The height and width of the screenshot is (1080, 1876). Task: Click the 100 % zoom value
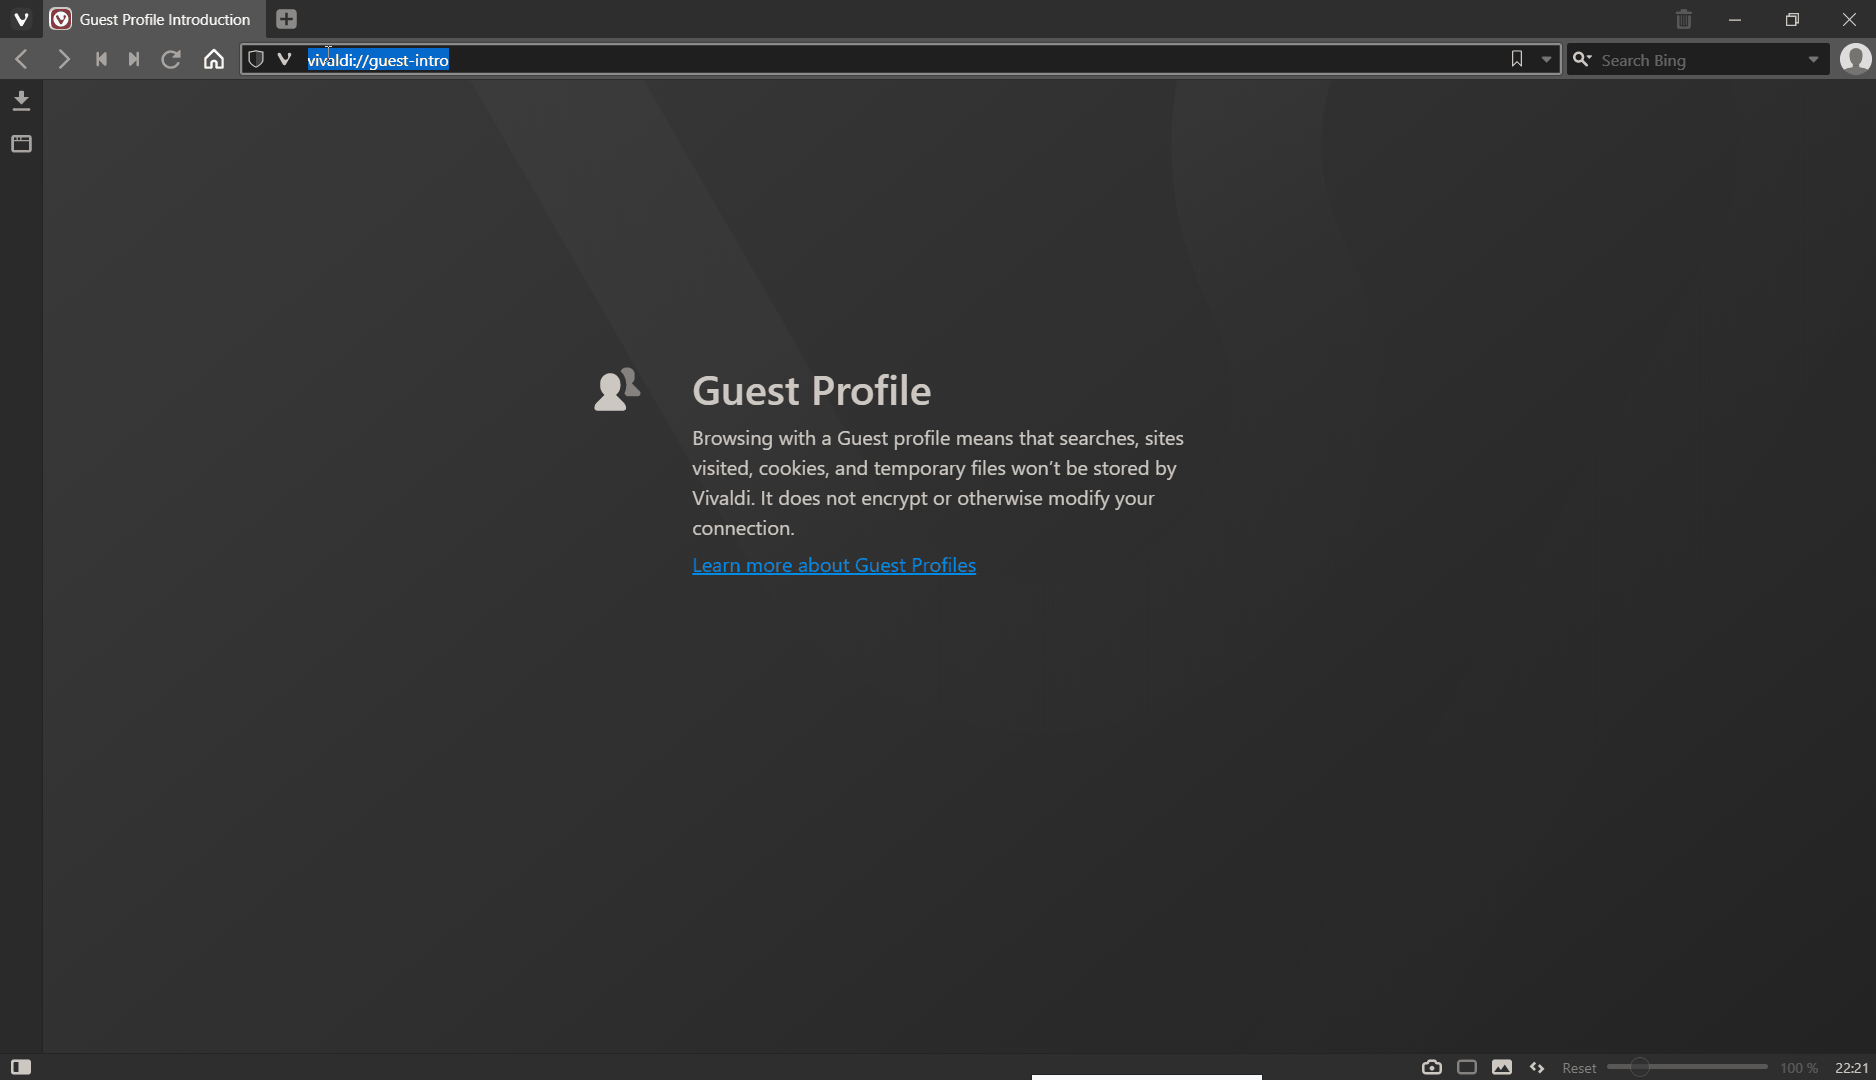(x=1798, y=1068)
